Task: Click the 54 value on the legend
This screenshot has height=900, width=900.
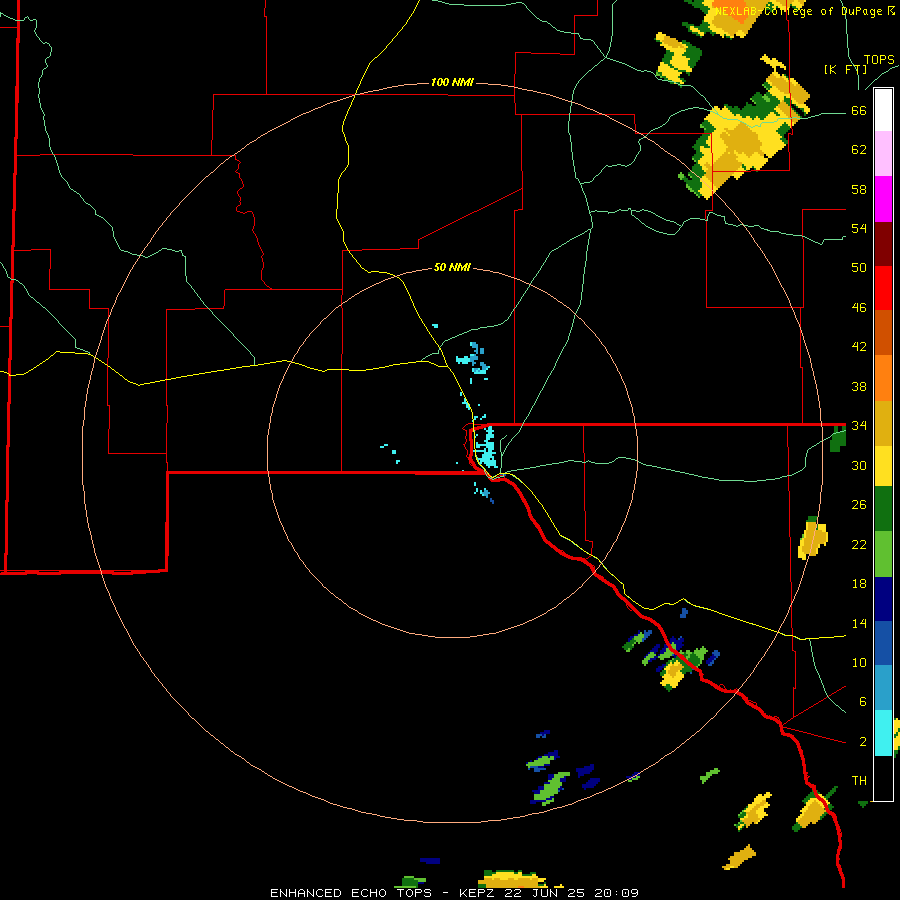Action: point(859,228)
